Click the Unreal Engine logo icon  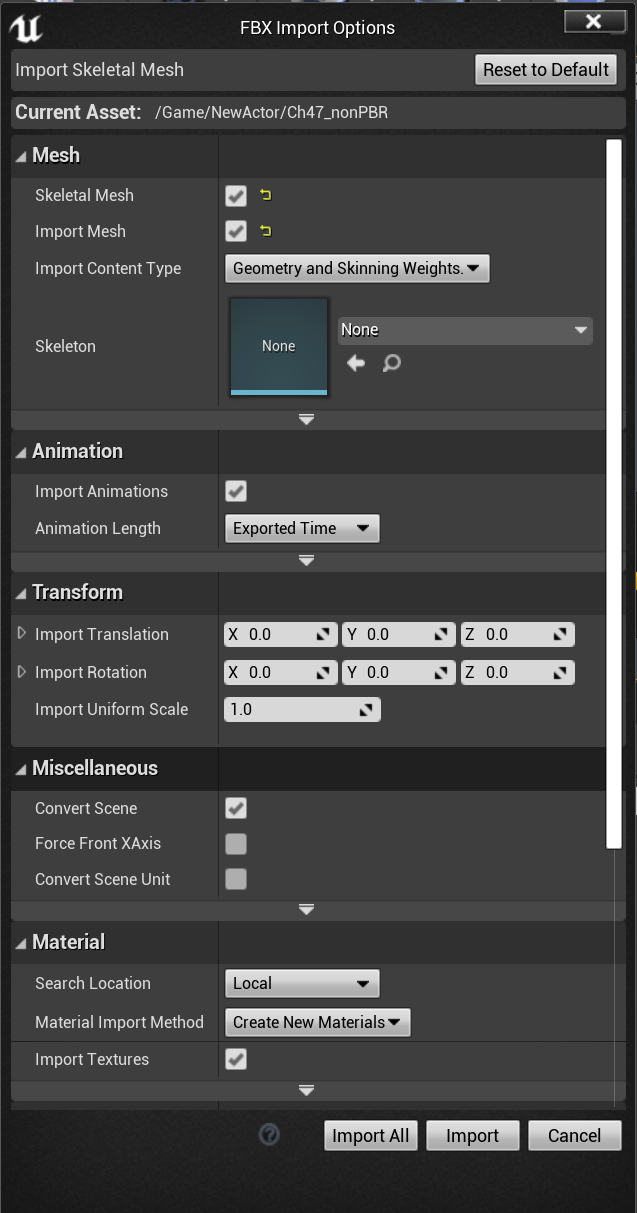25,29
